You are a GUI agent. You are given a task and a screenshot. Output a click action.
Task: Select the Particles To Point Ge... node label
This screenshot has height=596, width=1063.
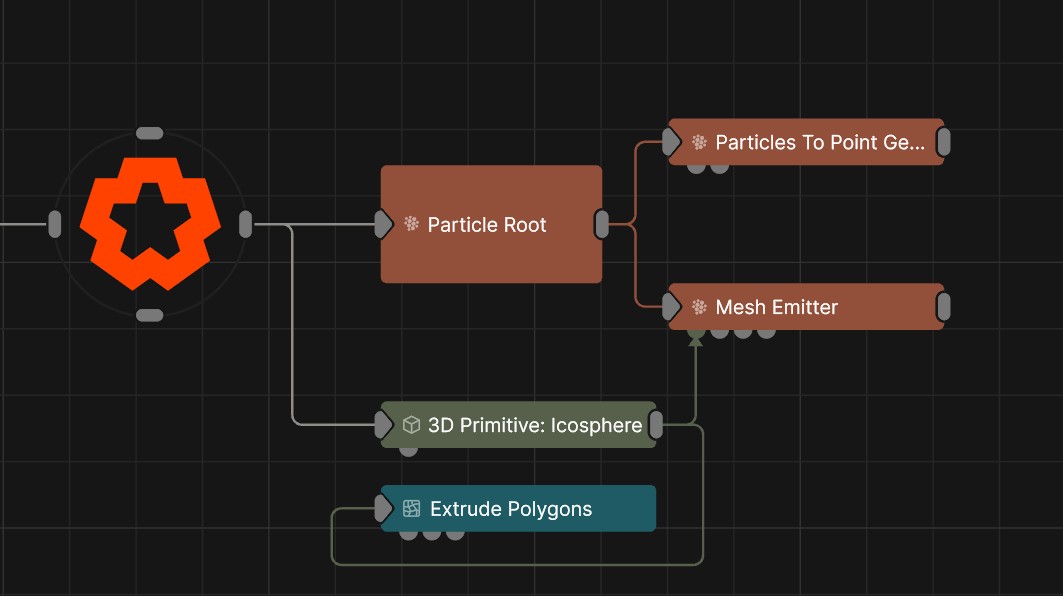[820, 143]
